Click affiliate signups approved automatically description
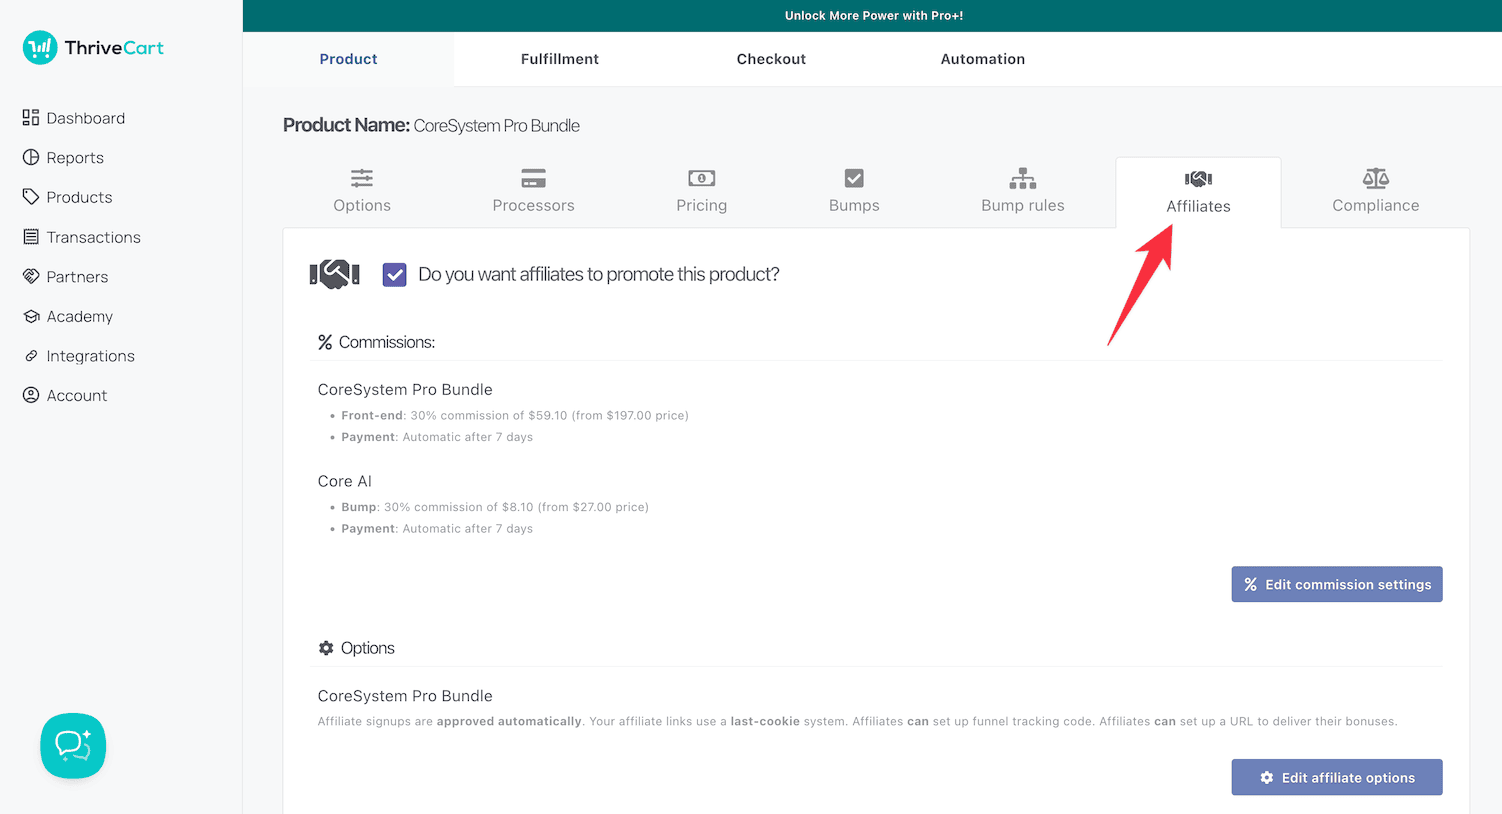Image resolution: width=1502 pixels, height=814 pixels. coord(857,721)
